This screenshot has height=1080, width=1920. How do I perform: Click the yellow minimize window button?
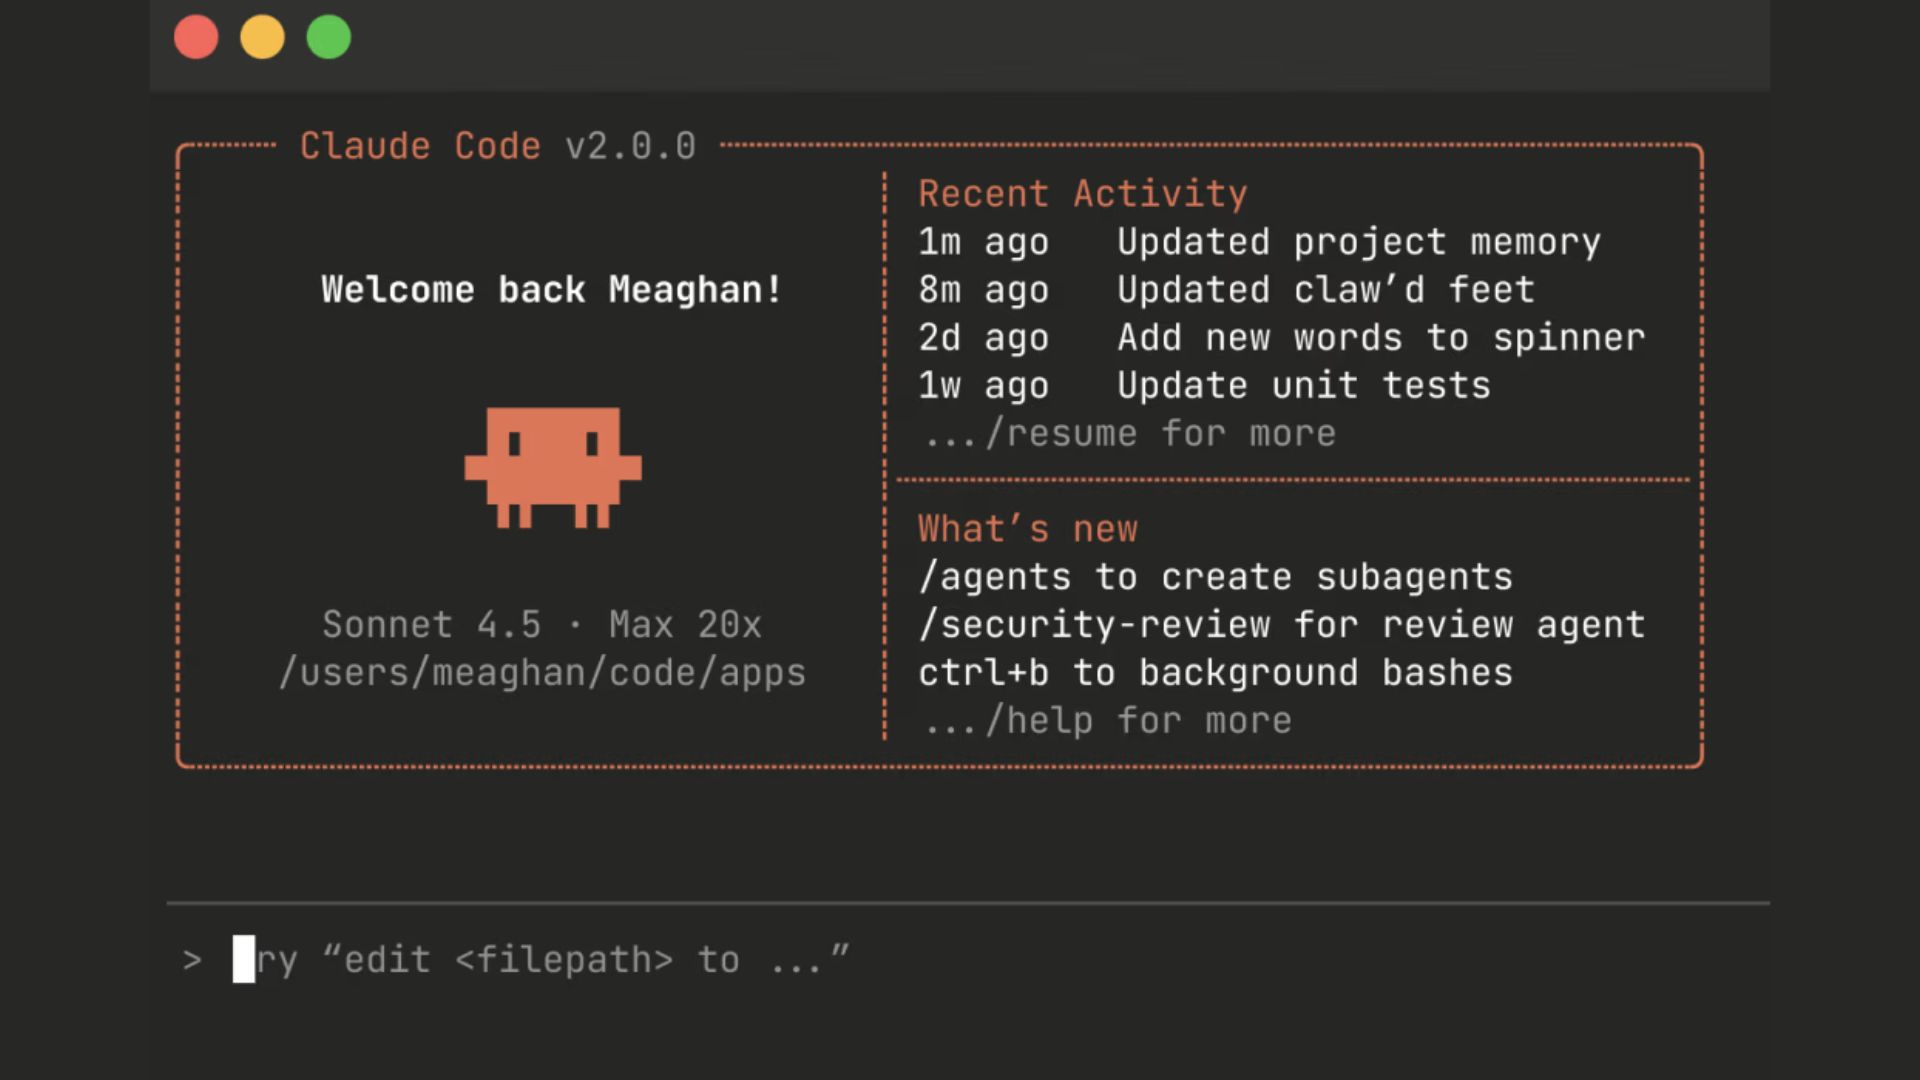coord(262,38)
